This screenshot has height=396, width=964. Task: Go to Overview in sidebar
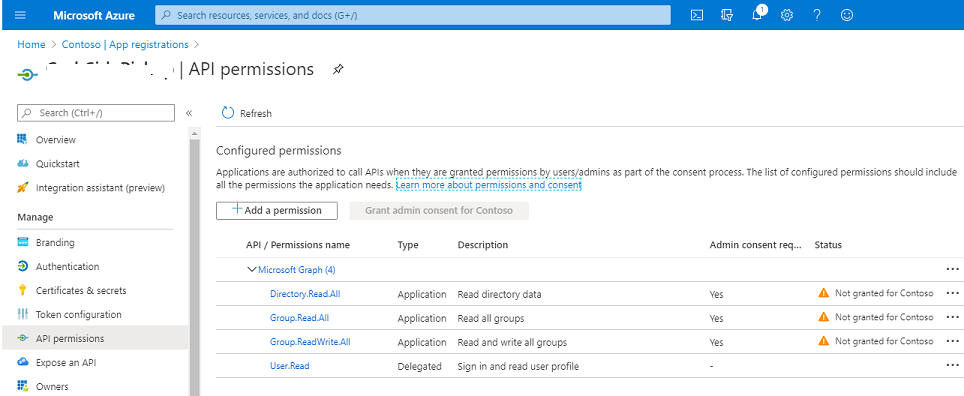pyautogui.click(x=56, y=140)
